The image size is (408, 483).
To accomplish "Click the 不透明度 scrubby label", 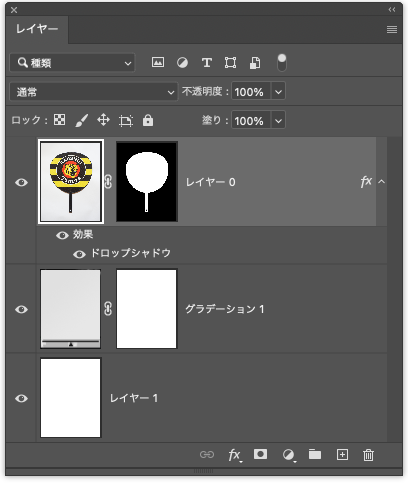I will (x=202, y=91).
